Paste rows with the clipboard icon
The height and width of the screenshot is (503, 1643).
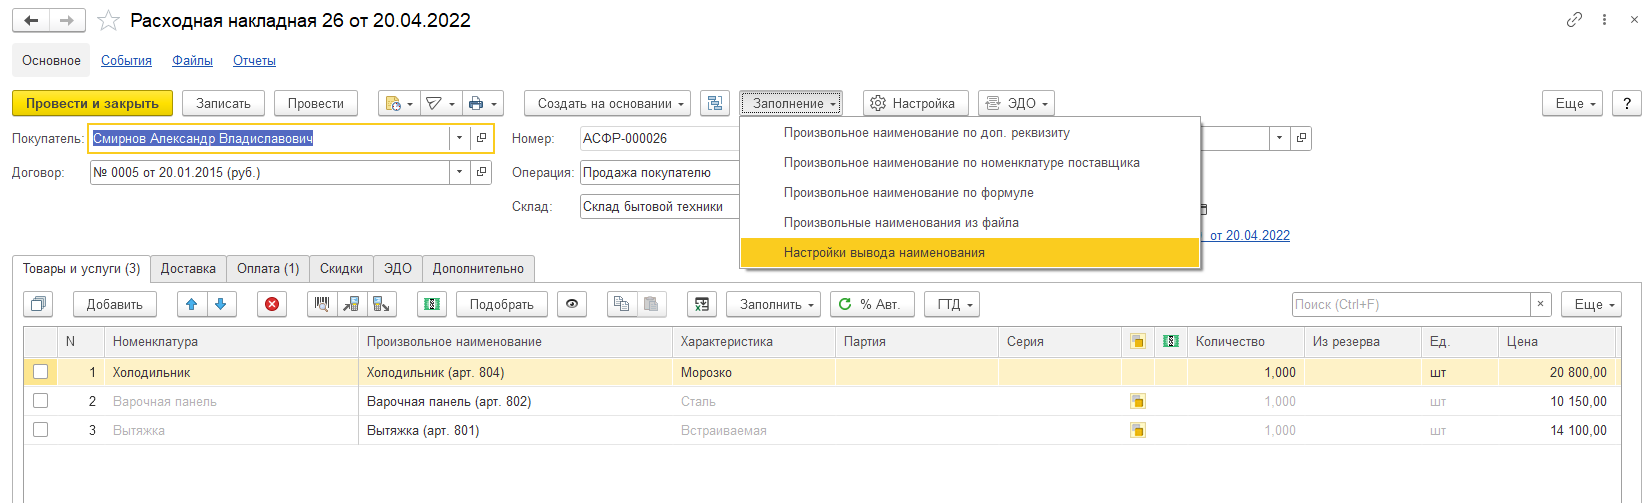(651, 304)
